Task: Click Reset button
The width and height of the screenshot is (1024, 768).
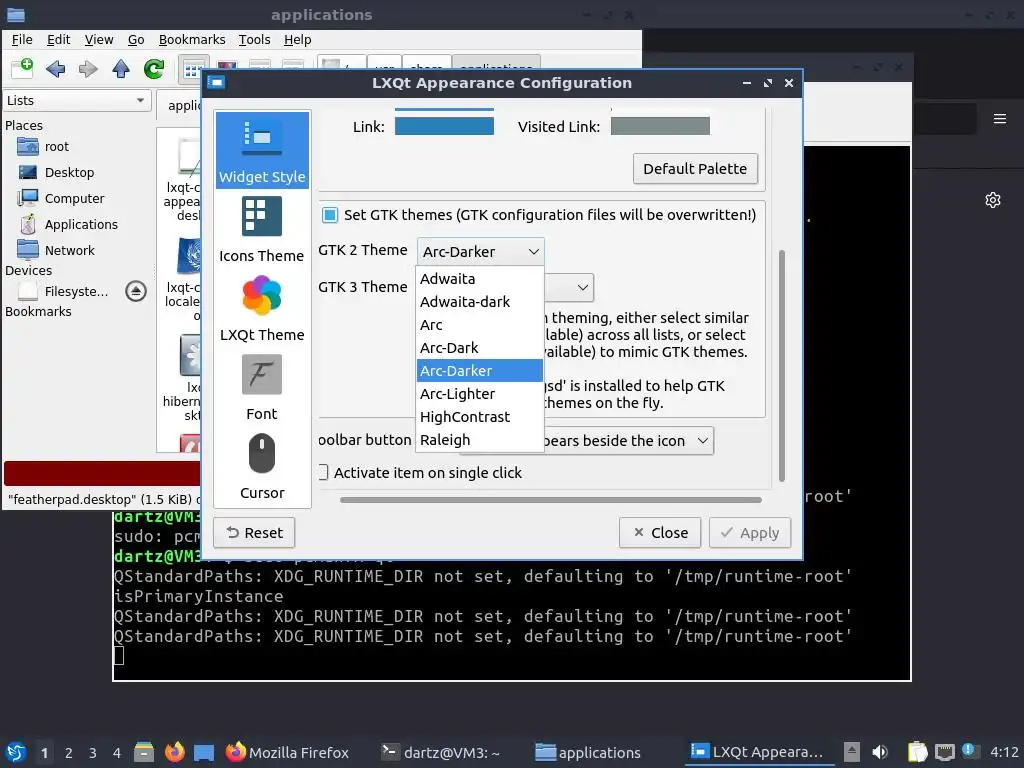Action: pos(254,533)
